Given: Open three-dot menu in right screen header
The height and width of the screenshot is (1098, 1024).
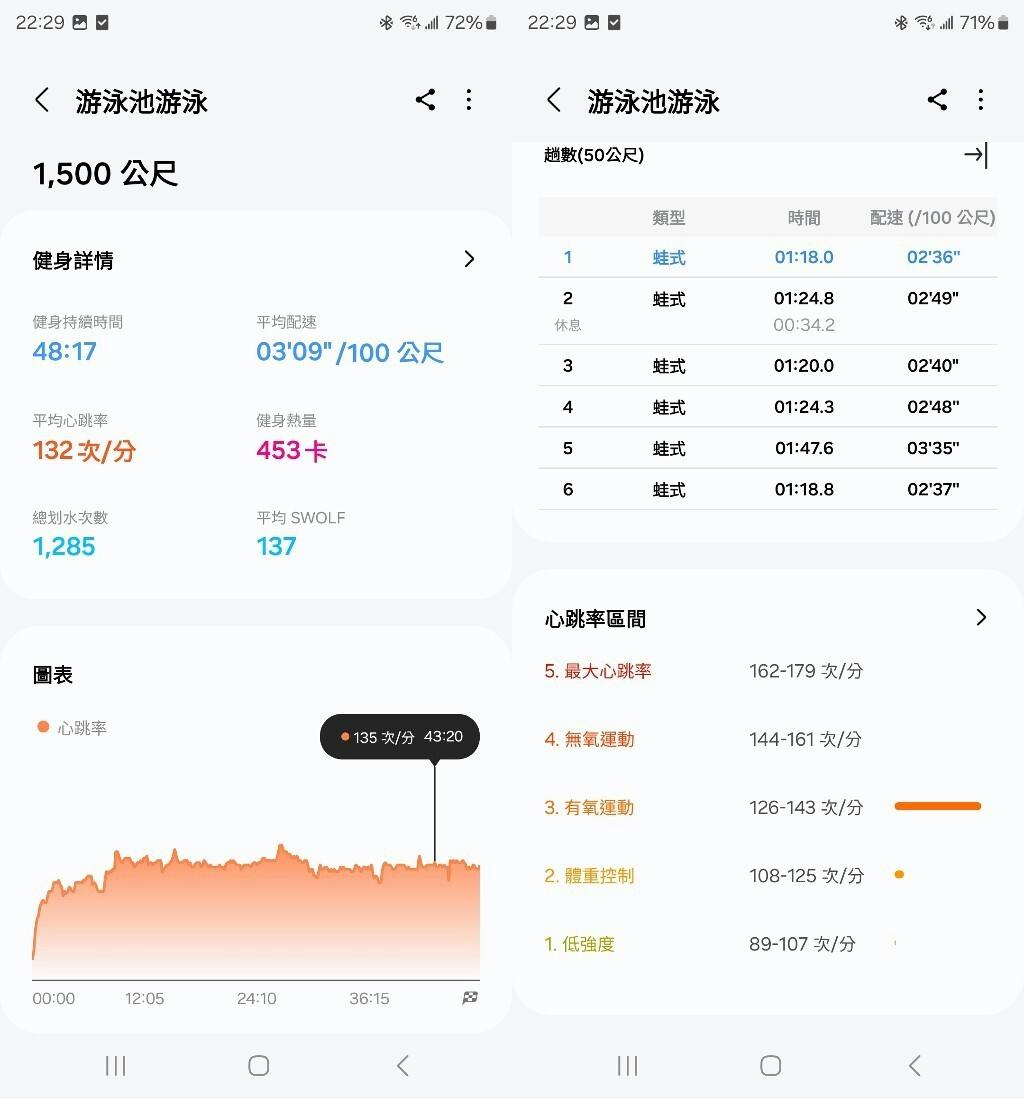Looking at the screenshot, I should (x=981, y=100).
